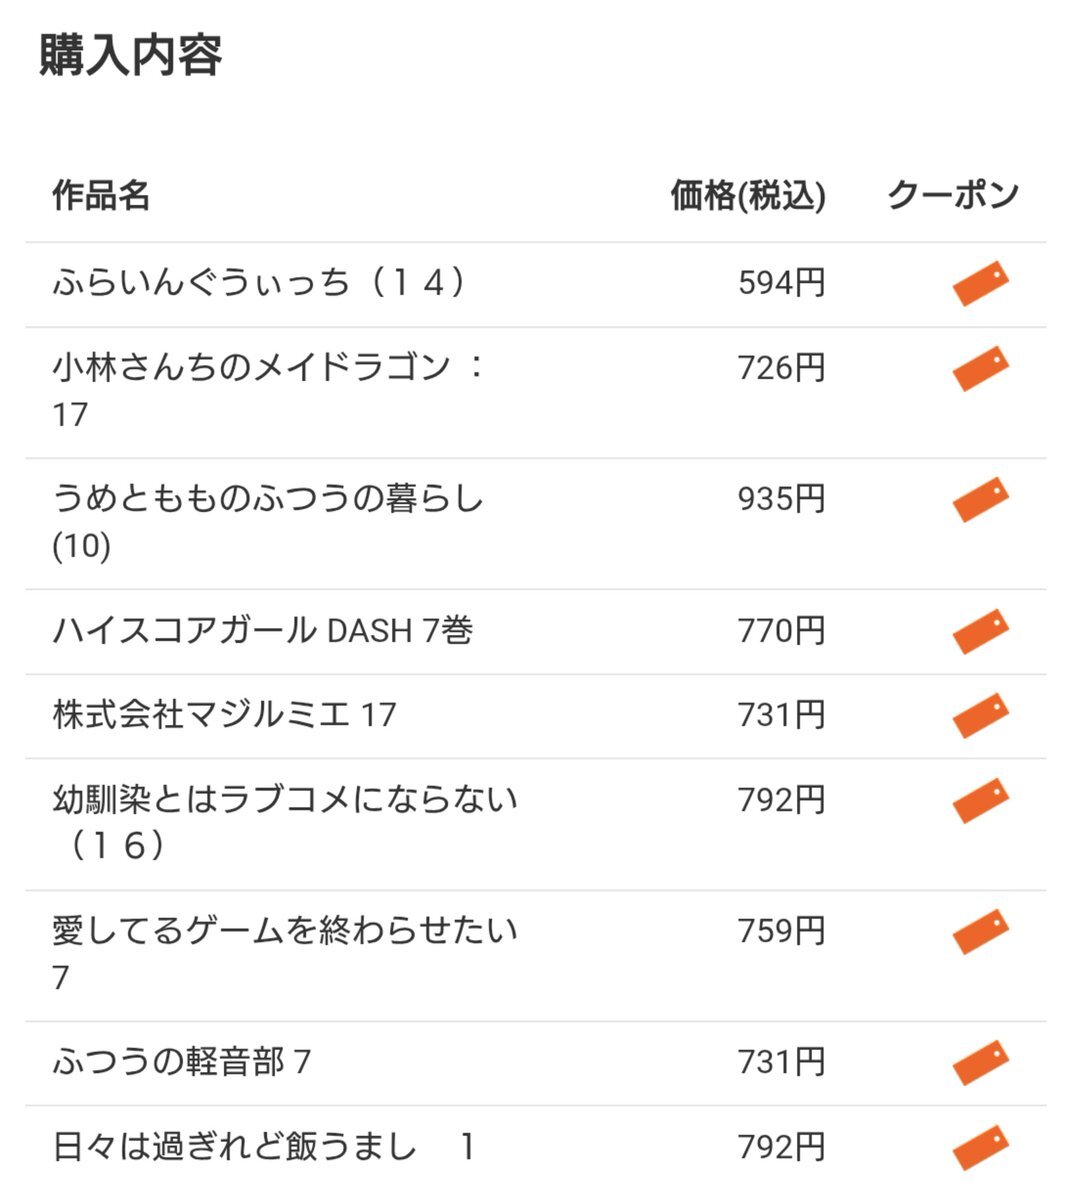Click the 作品名 column header
This screenshot has width=1072, height=1200.
[x=101, y=195]
